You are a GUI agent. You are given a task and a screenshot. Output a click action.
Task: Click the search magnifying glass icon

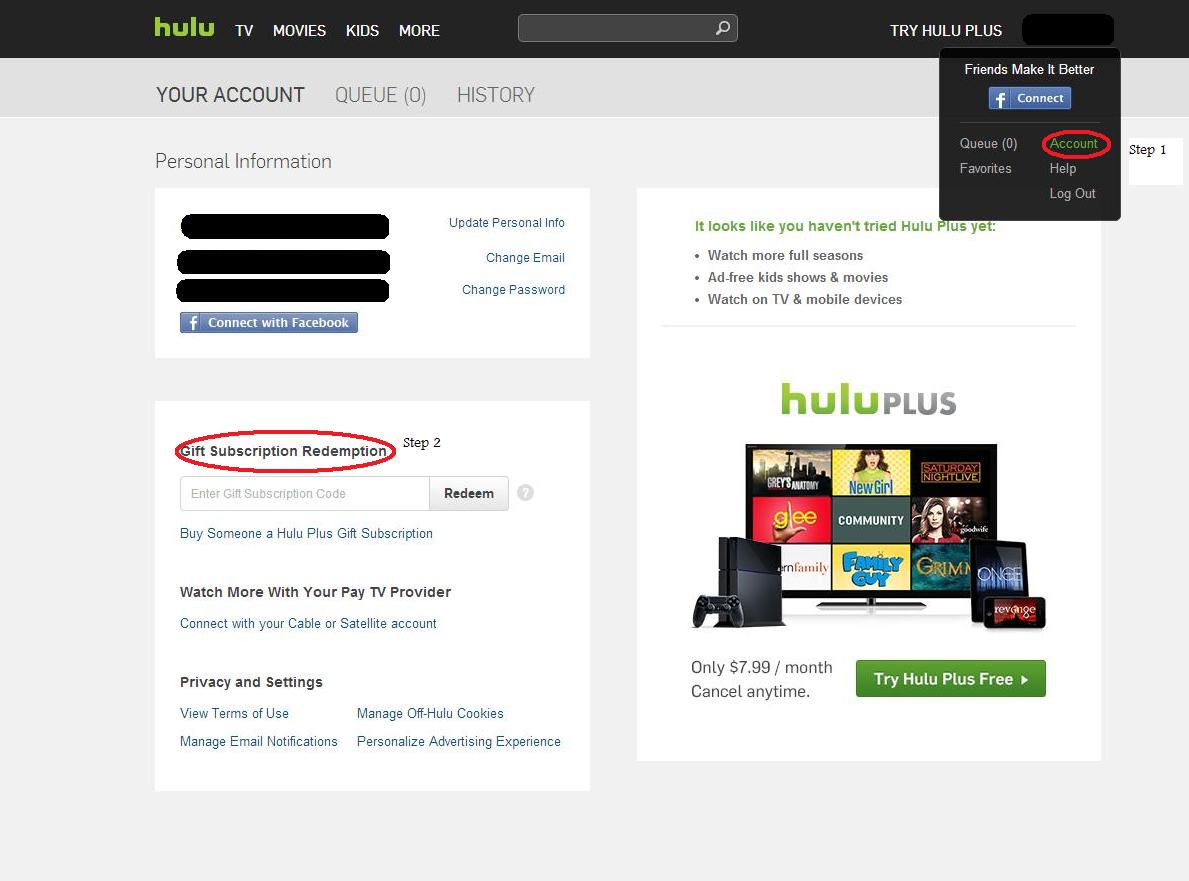(x=722, y=28)
